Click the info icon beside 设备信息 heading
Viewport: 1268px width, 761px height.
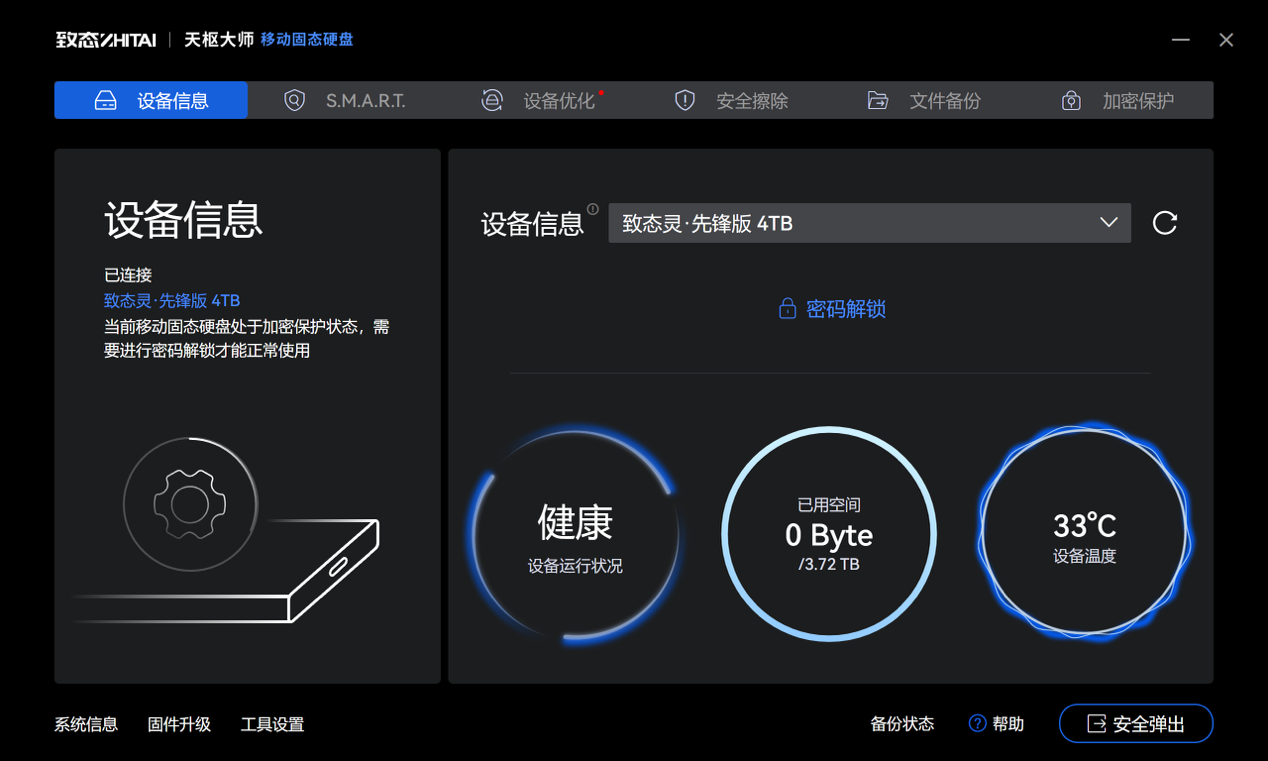(x=593, y=209)
